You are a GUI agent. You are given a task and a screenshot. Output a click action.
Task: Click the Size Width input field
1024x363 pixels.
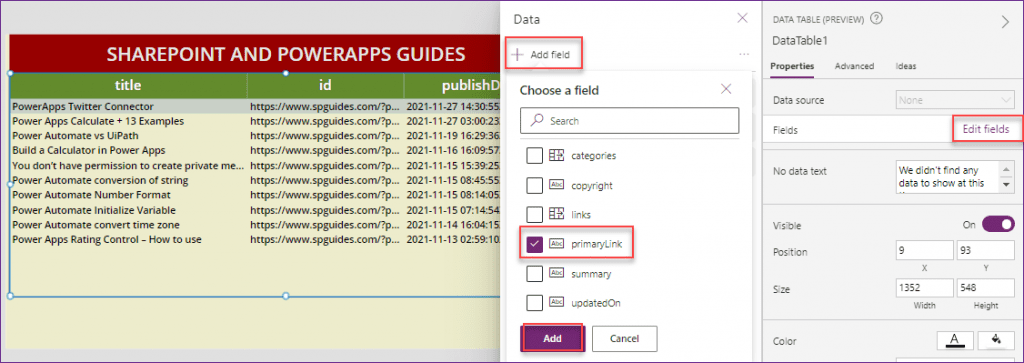(x=925, y=288)
